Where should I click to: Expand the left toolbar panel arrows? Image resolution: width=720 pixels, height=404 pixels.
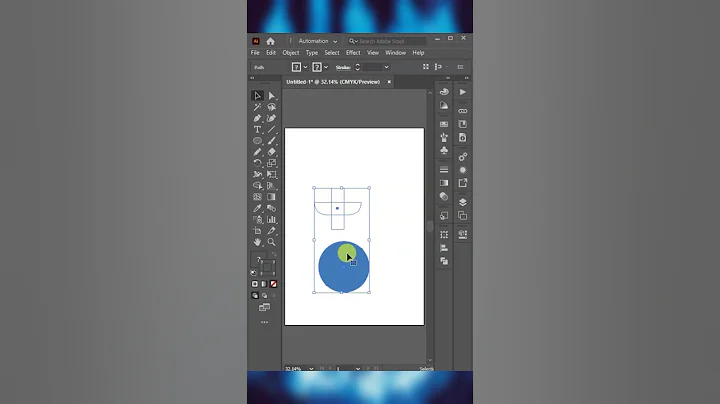coord(252,78)
